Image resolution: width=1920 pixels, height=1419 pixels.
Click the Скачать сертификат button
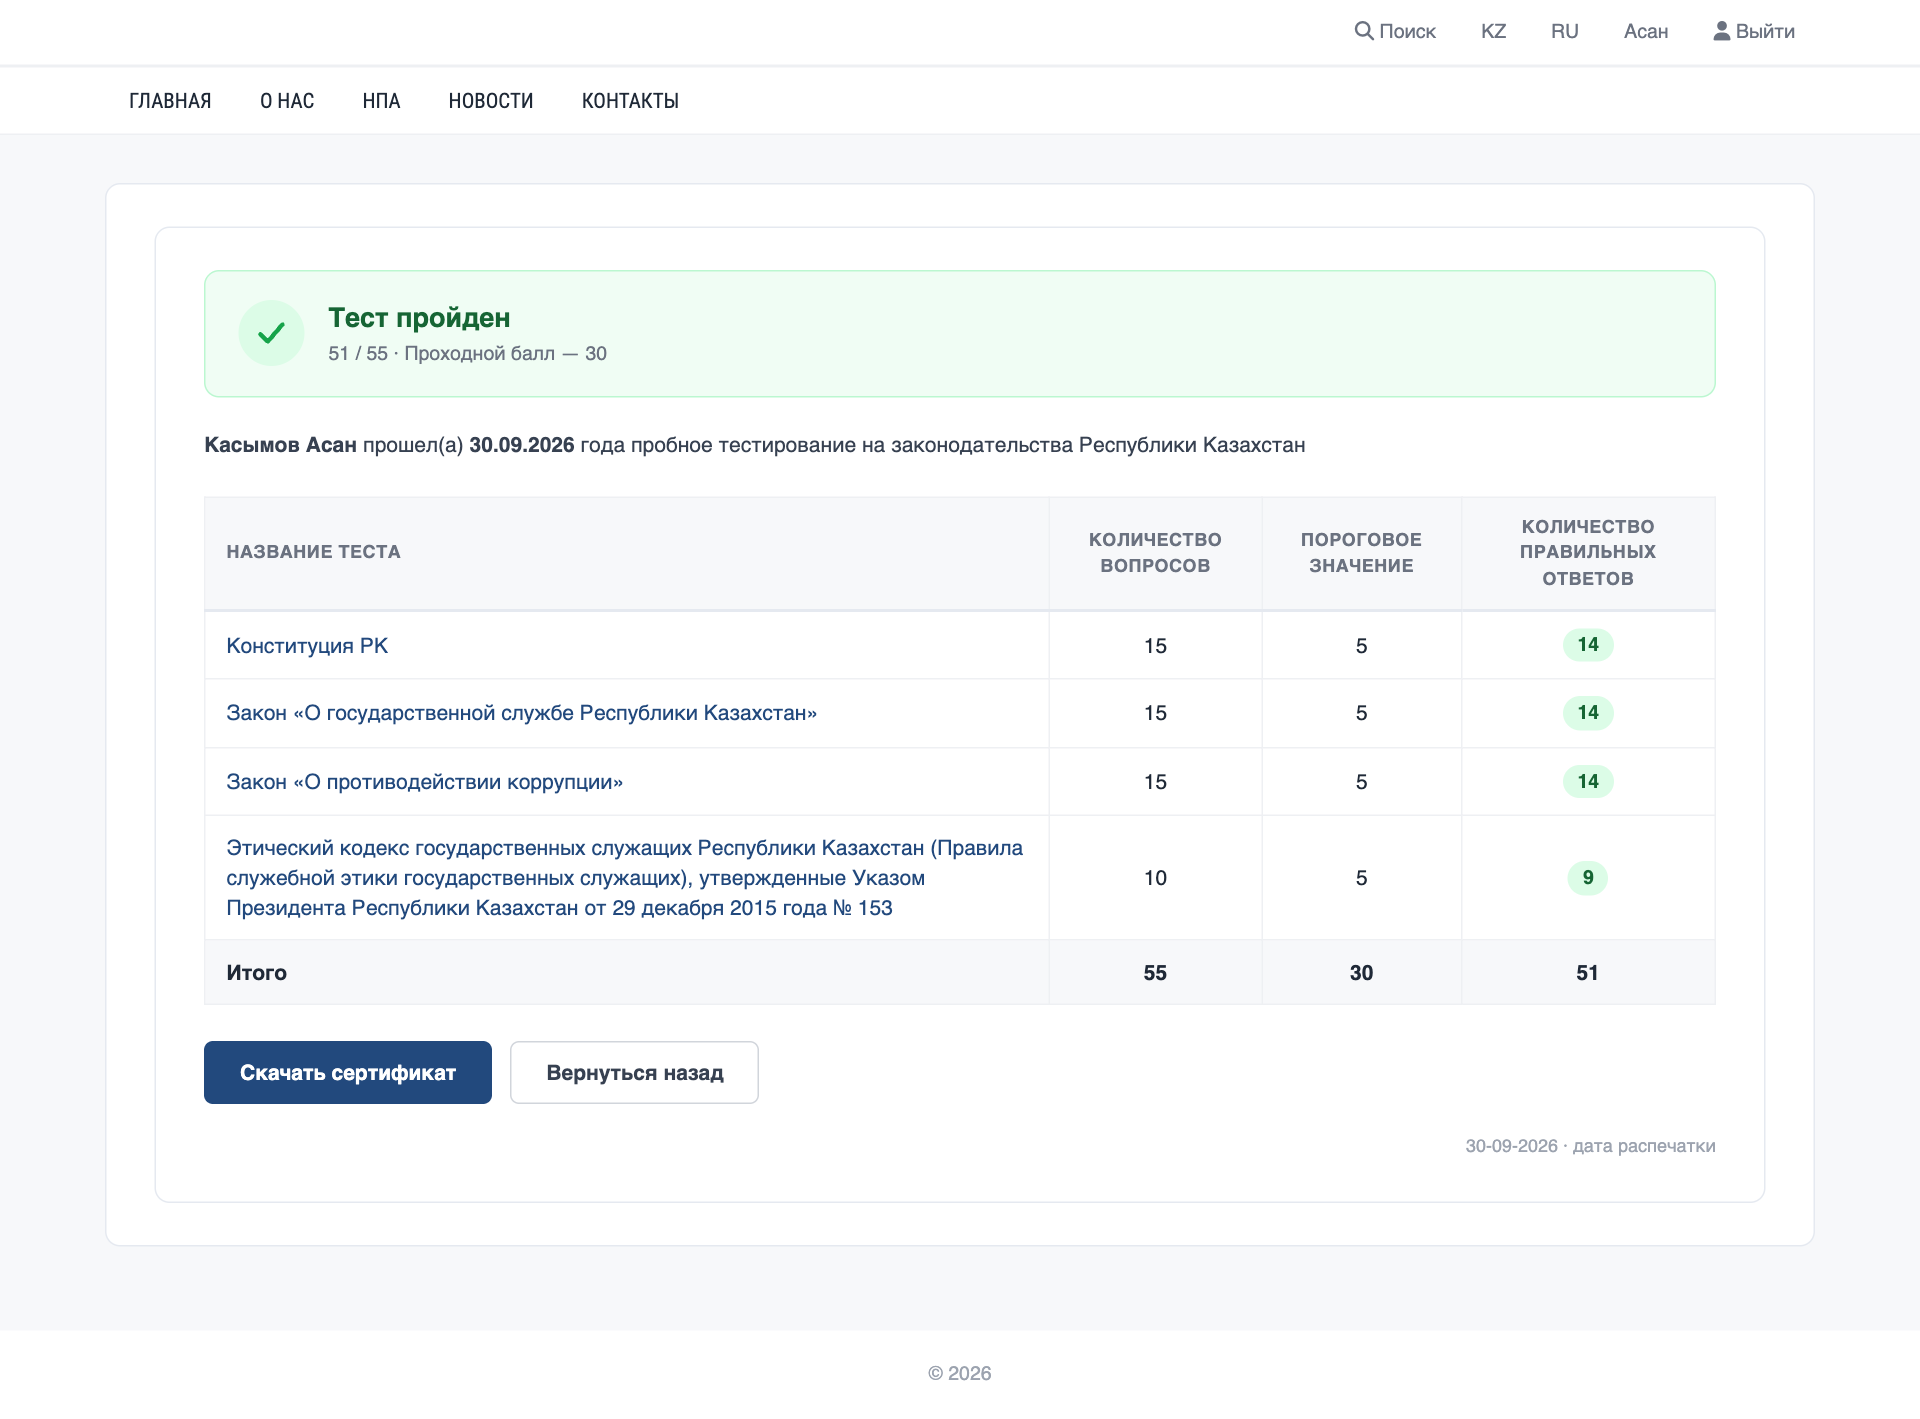pos(348,1073)
